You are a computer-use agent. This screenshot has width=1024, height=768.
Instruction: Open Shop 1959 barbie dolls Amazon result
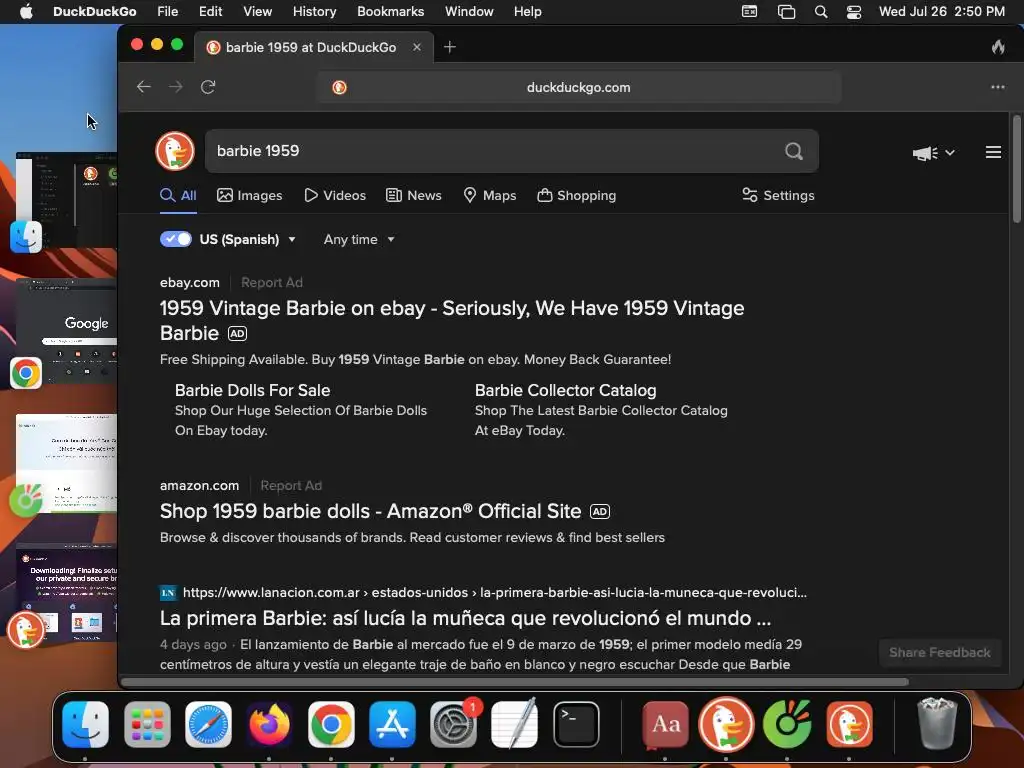tap(370, 511)
